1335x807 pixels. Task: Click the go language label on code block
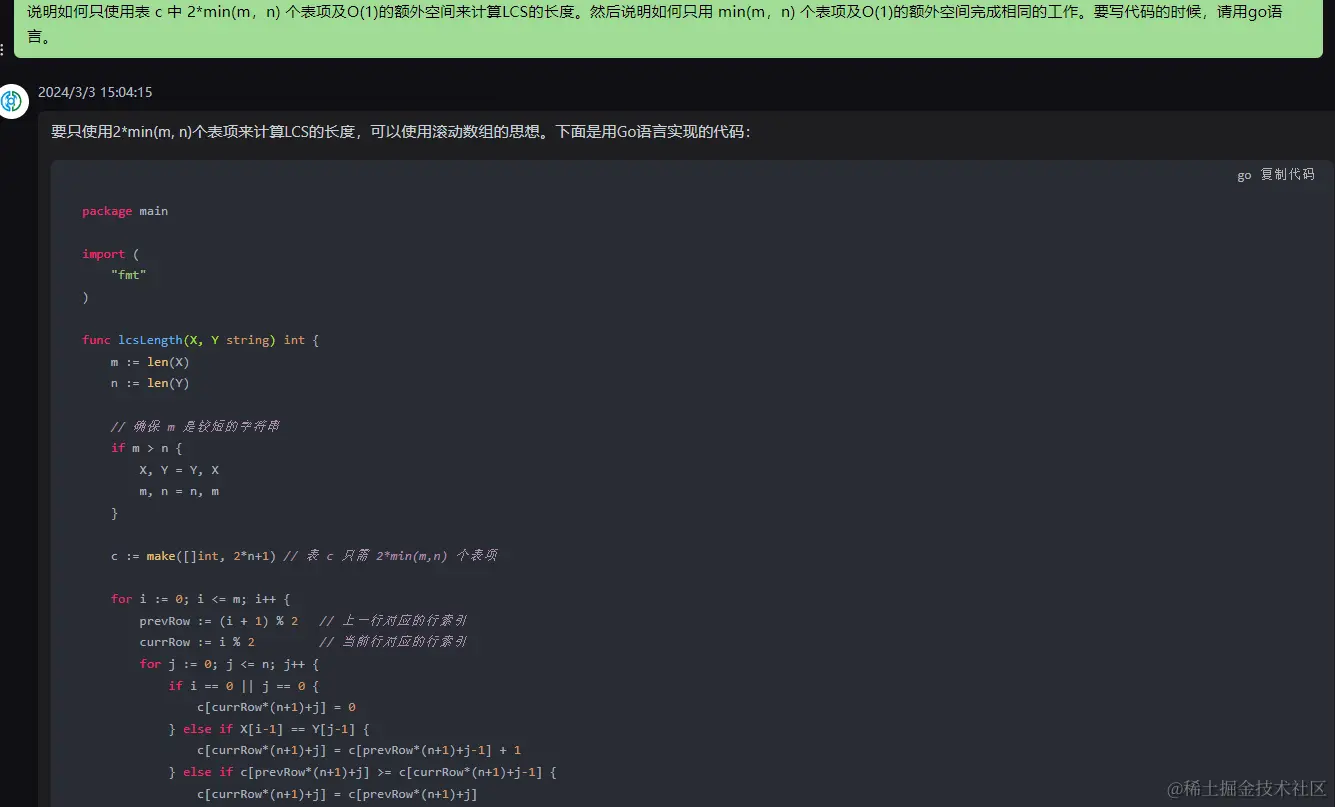coord(1244,175)
